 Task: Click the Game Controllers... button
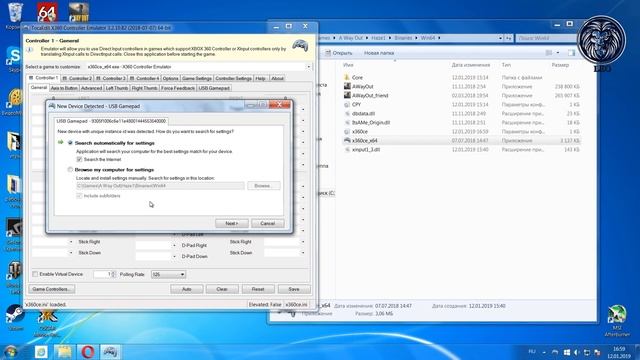click(51, 289)
